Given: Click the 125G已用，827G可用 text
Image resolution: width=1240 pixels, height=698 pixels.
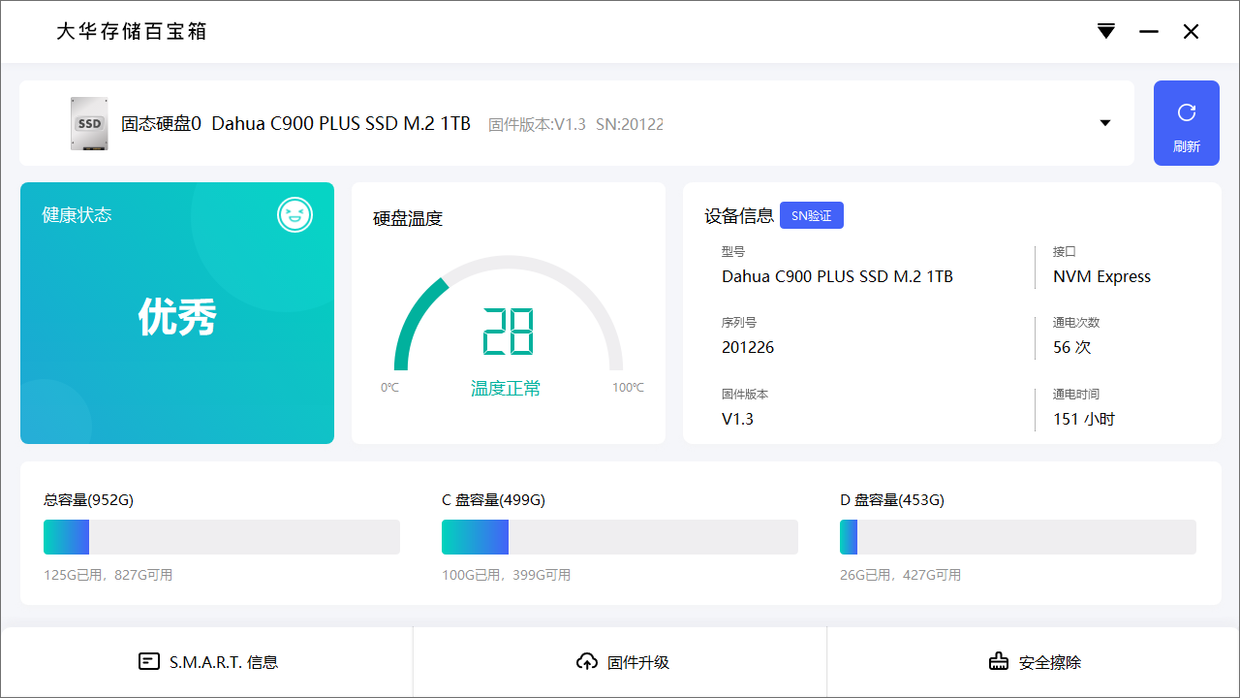Looking at the screenshot, I should (x=108, y=575).
